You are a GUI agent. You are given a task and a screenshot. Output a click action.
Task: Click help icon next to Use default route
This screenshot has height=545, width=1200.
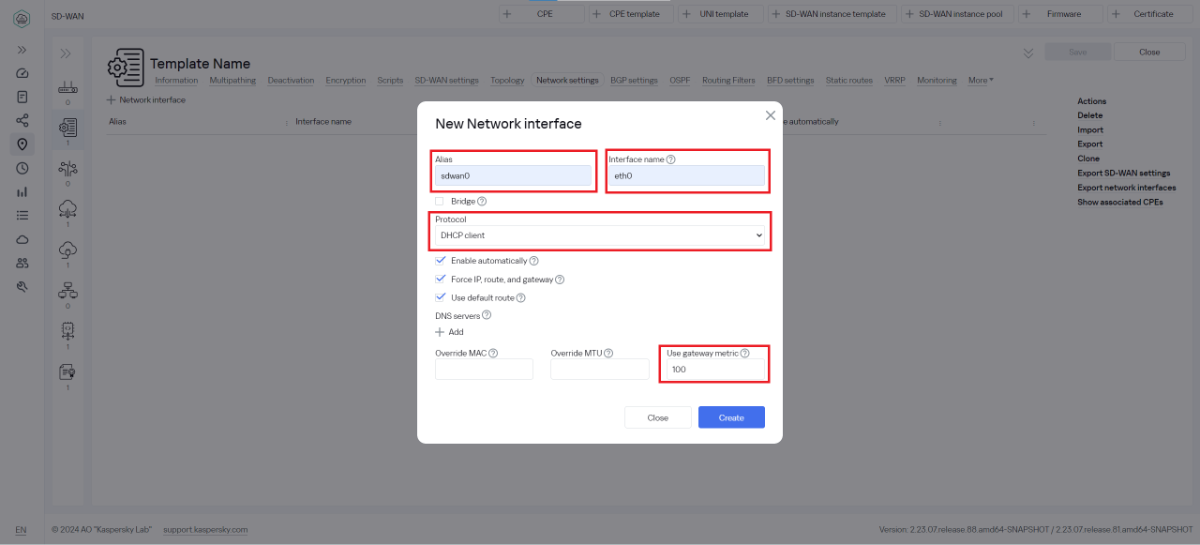pyautogui.click(x=521, y=297)
